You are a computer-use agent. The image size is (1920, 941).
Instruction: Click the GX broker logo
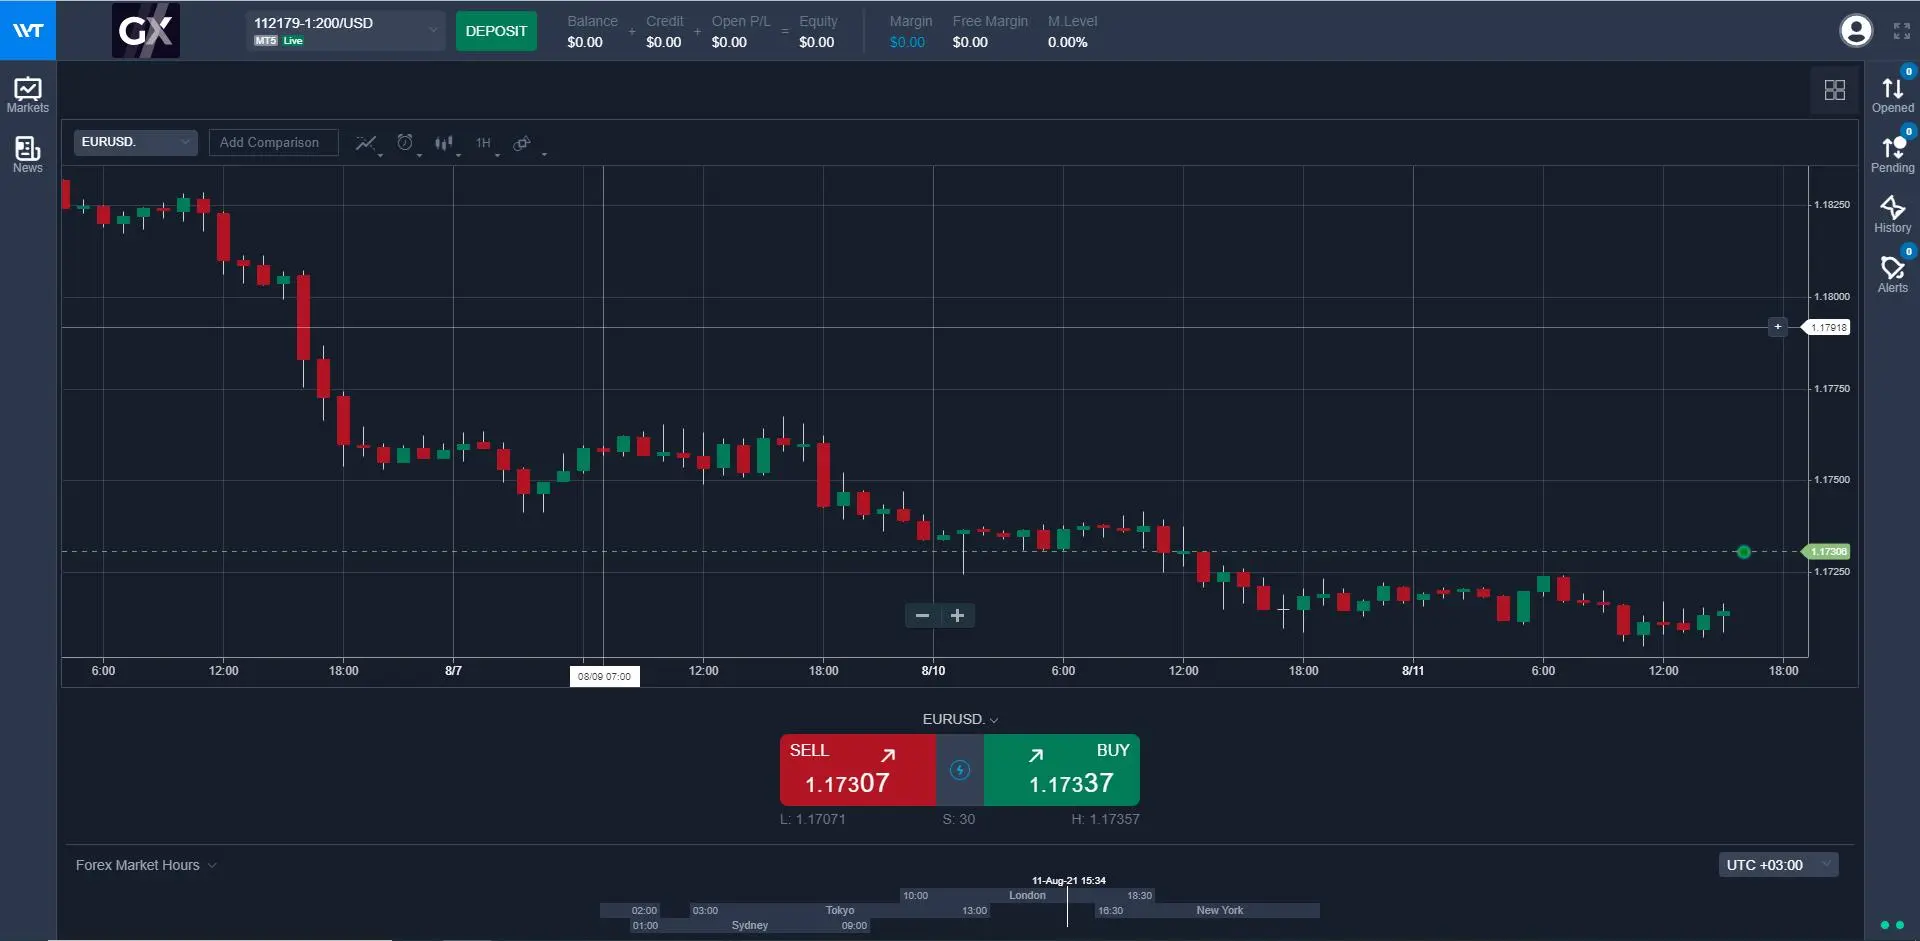click(x=146, y=31)
